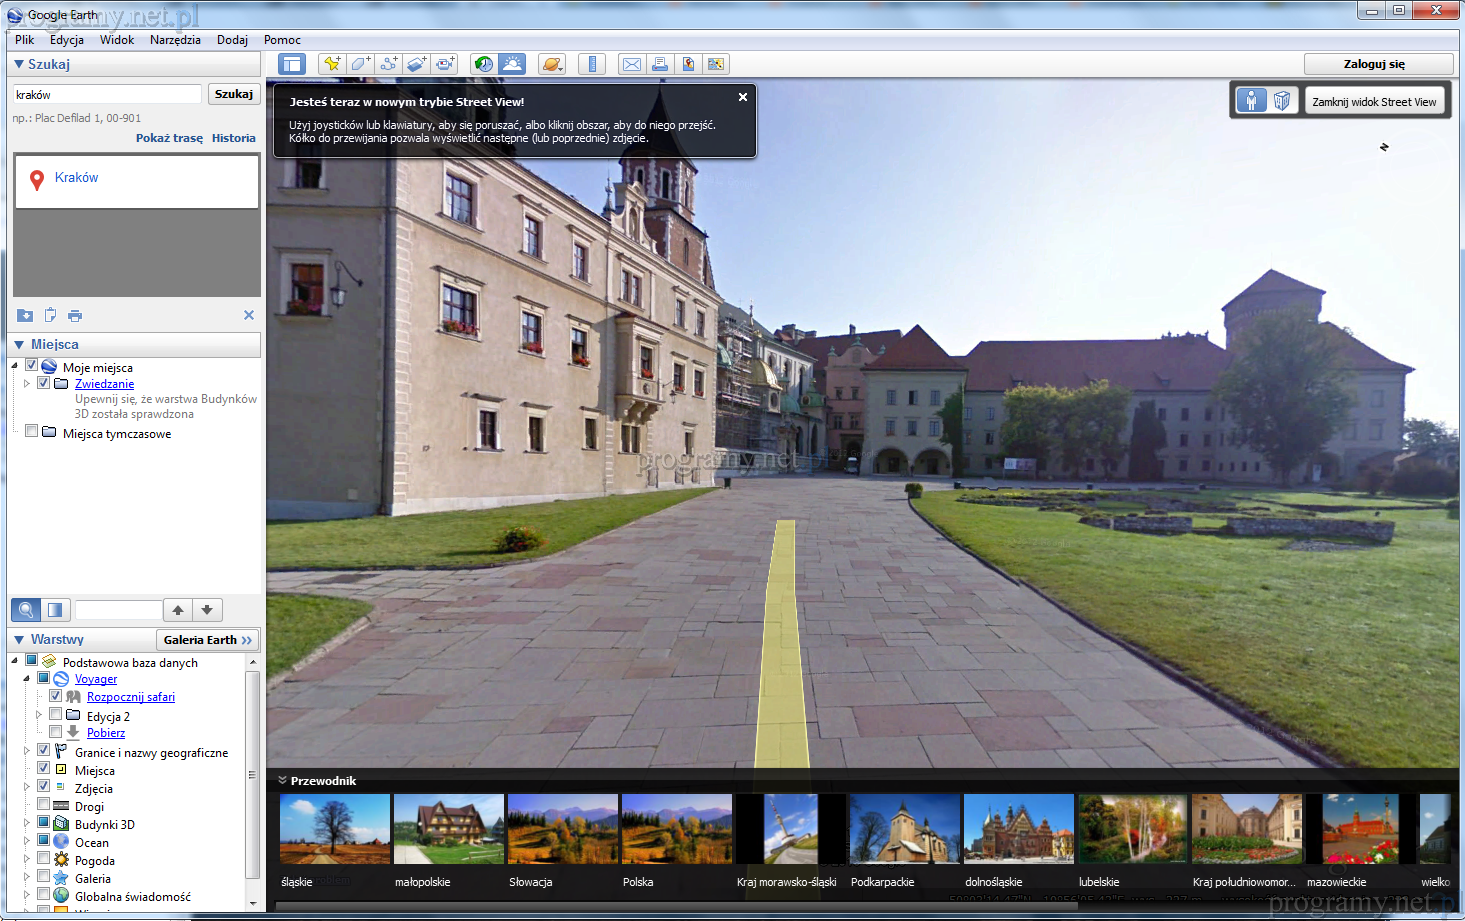Toggle the sunlight icon in toolbar
Image resolution: width=1465 pixels, height=921 pixels.
coord(512,64)
